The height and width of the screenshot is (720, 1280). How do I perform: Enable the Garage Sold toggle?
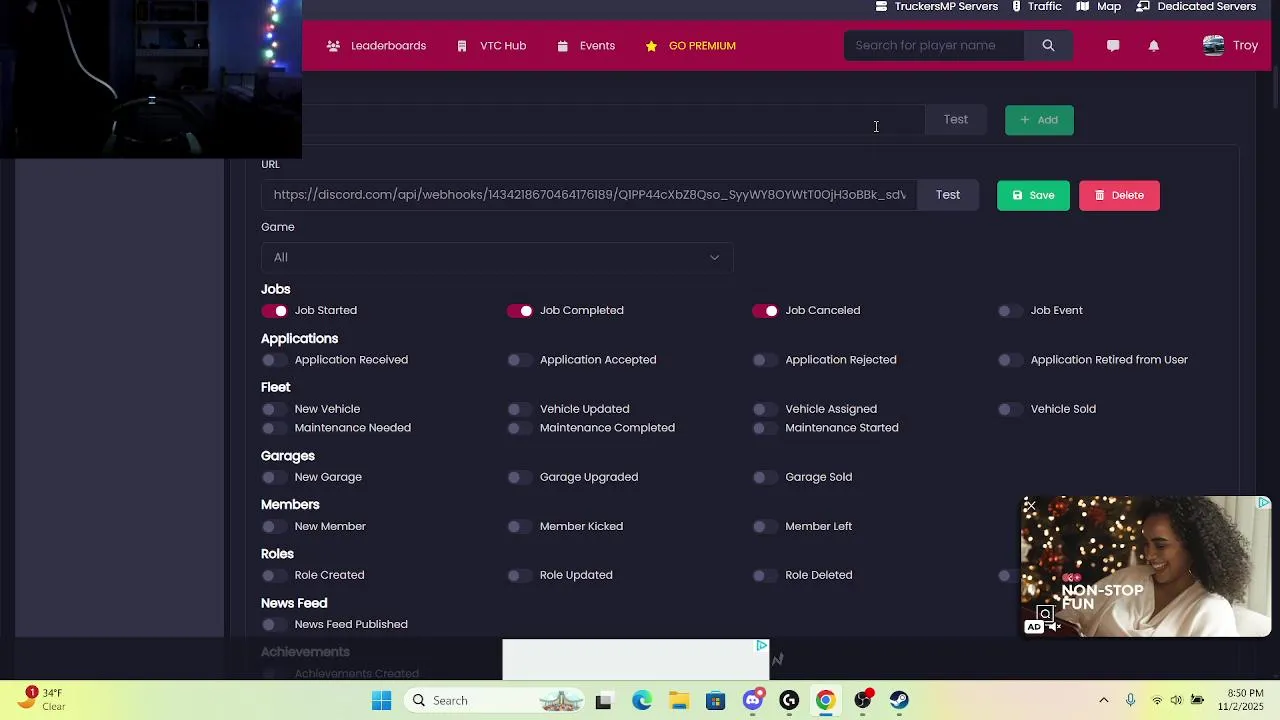(x=765, y=477)
